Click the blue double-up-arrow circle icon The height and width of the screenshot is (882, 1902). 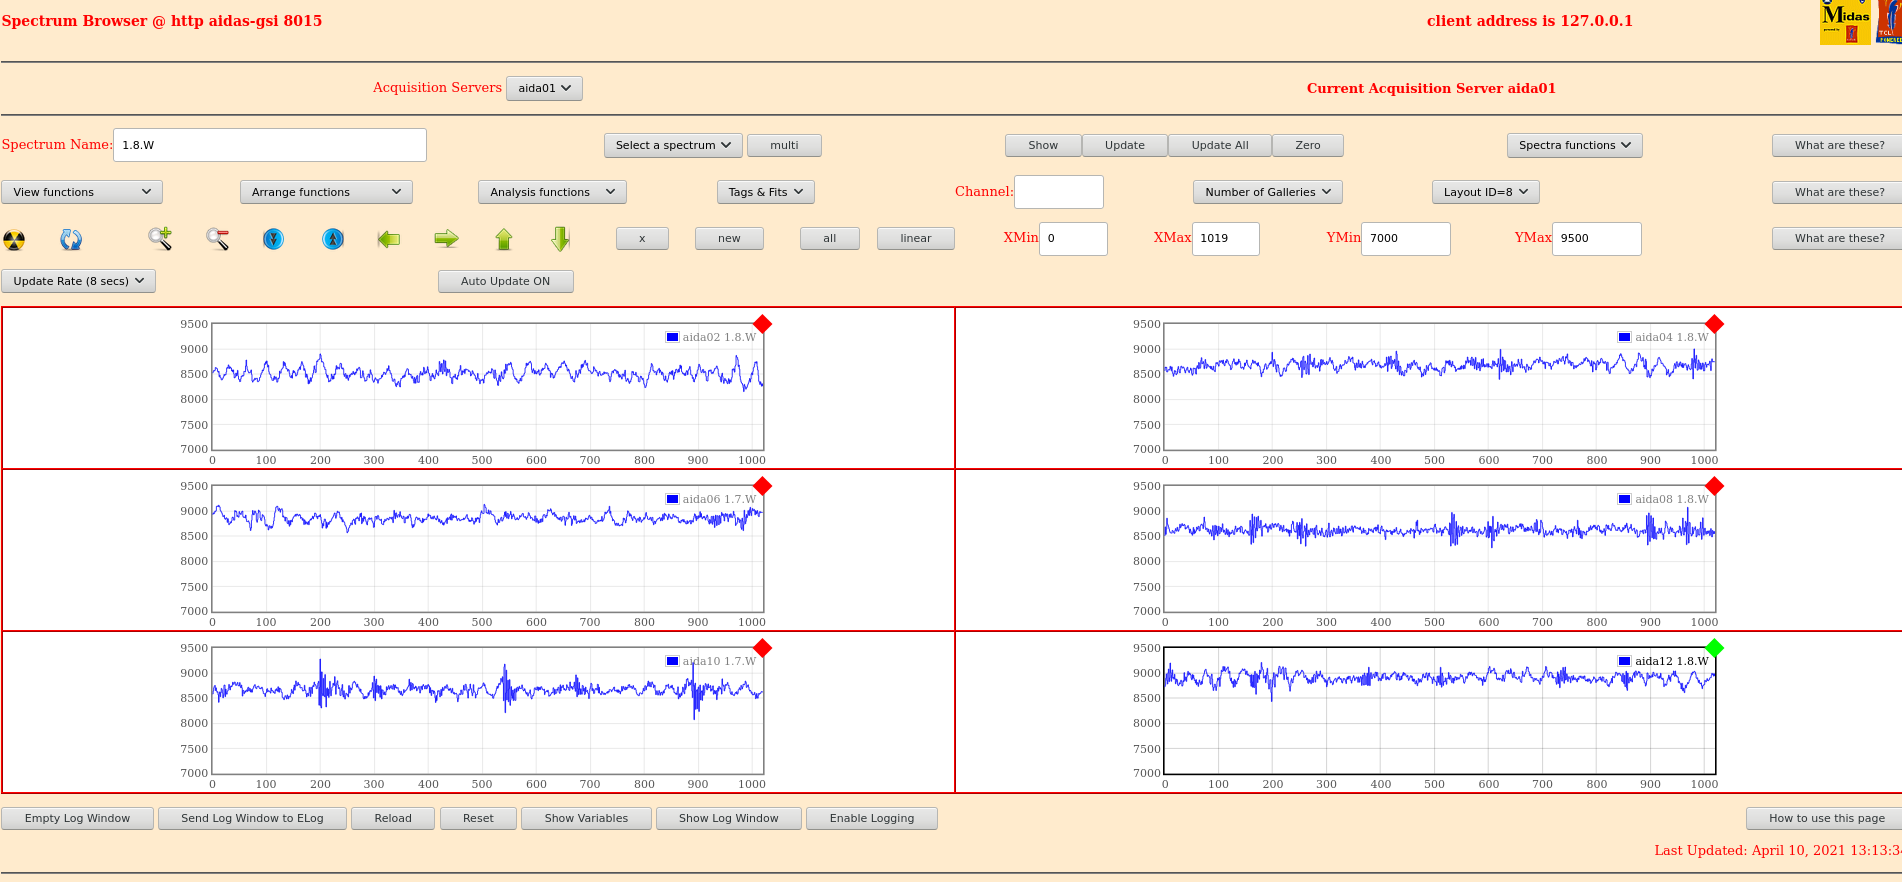pyautogui.click(x=333, y=238)
